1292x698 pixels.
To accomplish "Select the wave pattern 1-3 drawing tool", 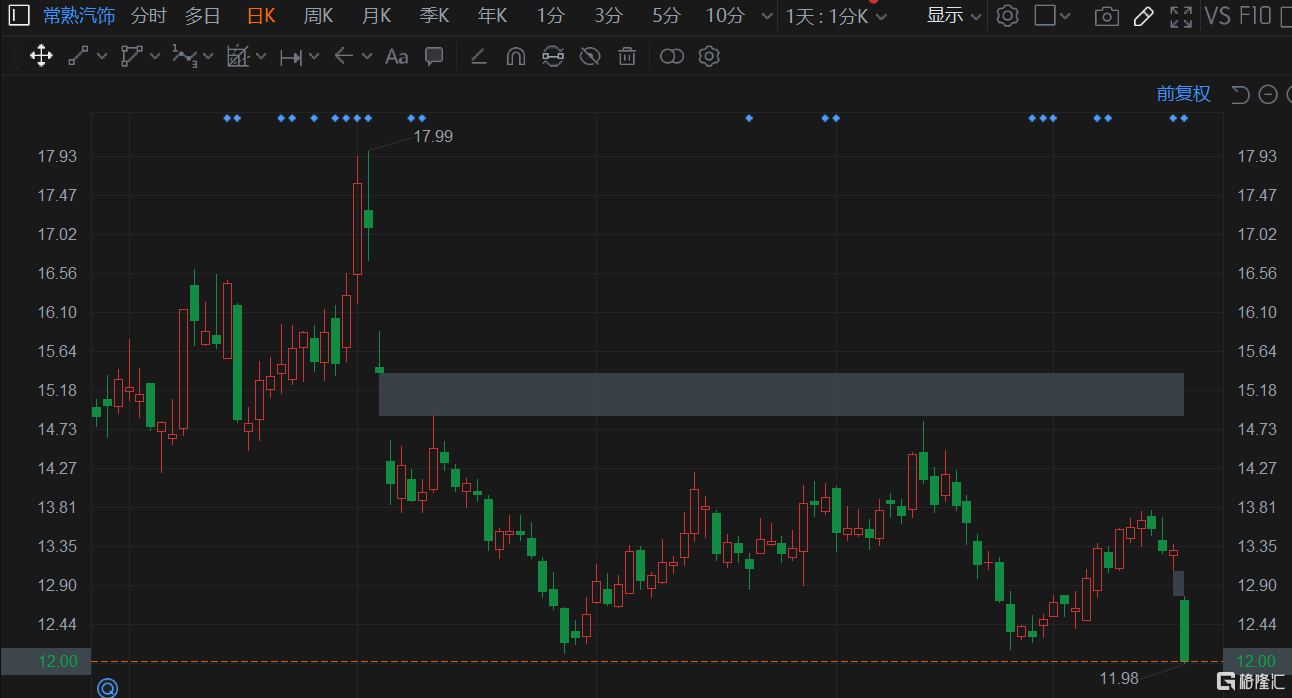I will coord(184,56).
